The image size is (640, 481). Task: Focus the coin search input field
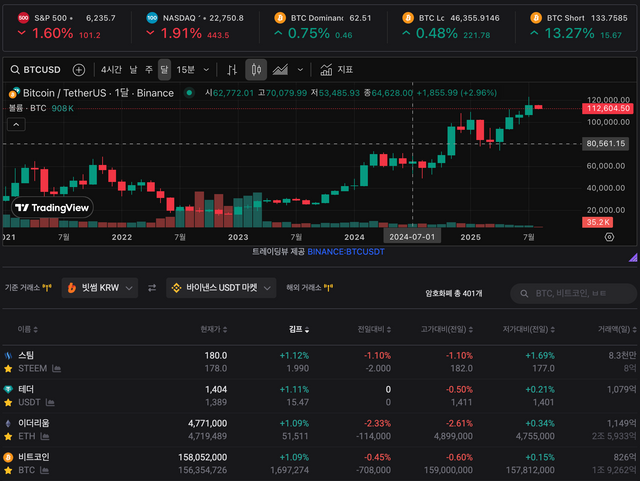[573, 294]
